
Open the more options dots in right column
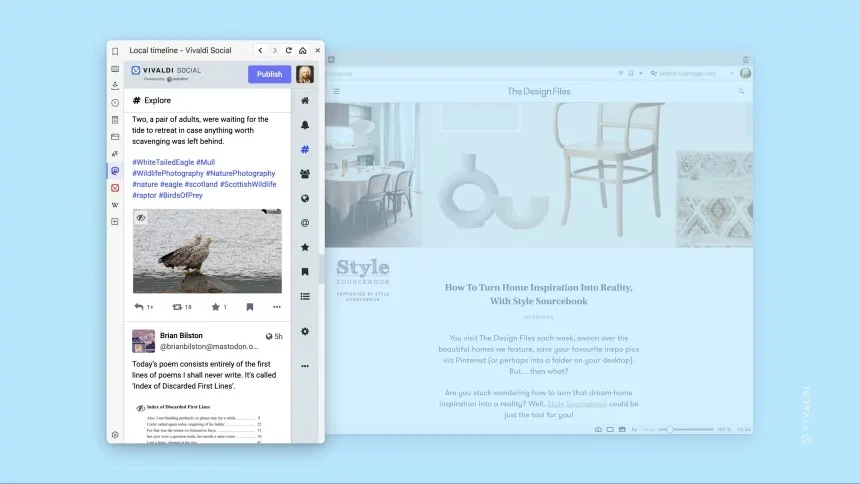click(x=305, y=366)
